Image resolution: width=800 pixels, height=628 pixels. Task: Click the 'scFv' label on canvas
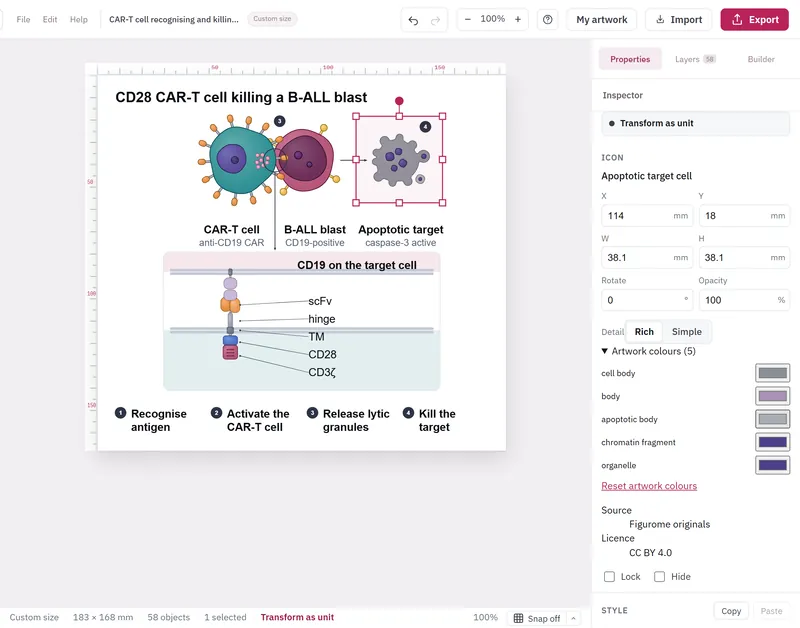320,301
